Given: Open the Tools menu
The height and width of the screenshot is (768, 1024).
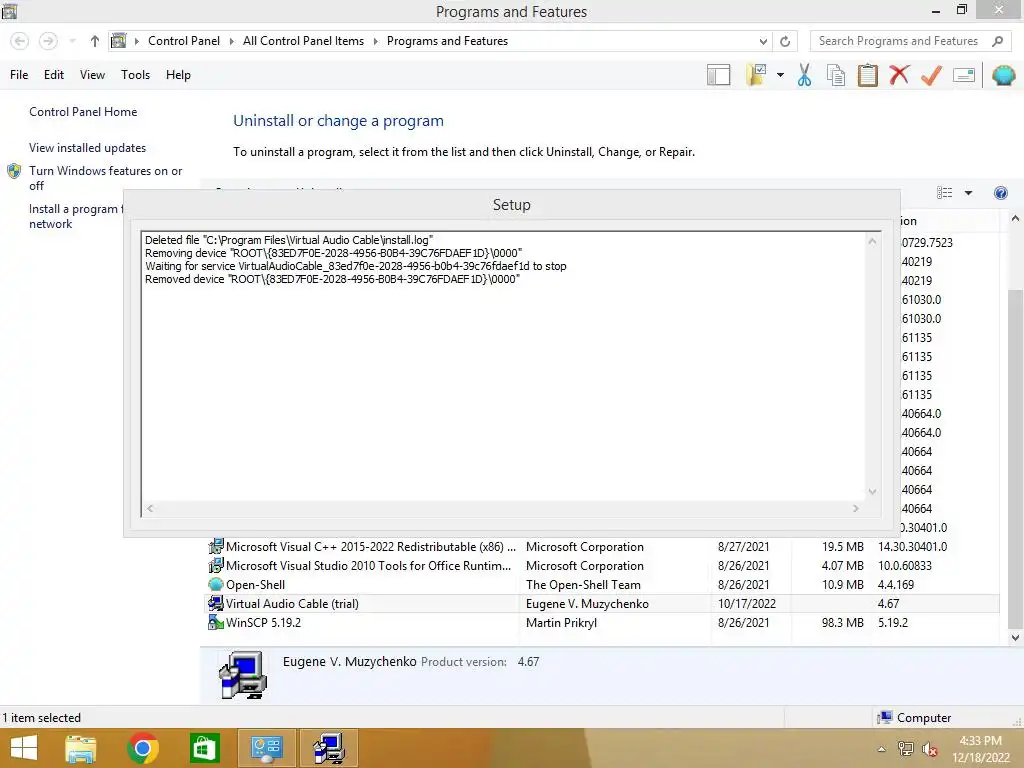Looking at the screenshot, I should pyautogui.click(x=135, y=75).
